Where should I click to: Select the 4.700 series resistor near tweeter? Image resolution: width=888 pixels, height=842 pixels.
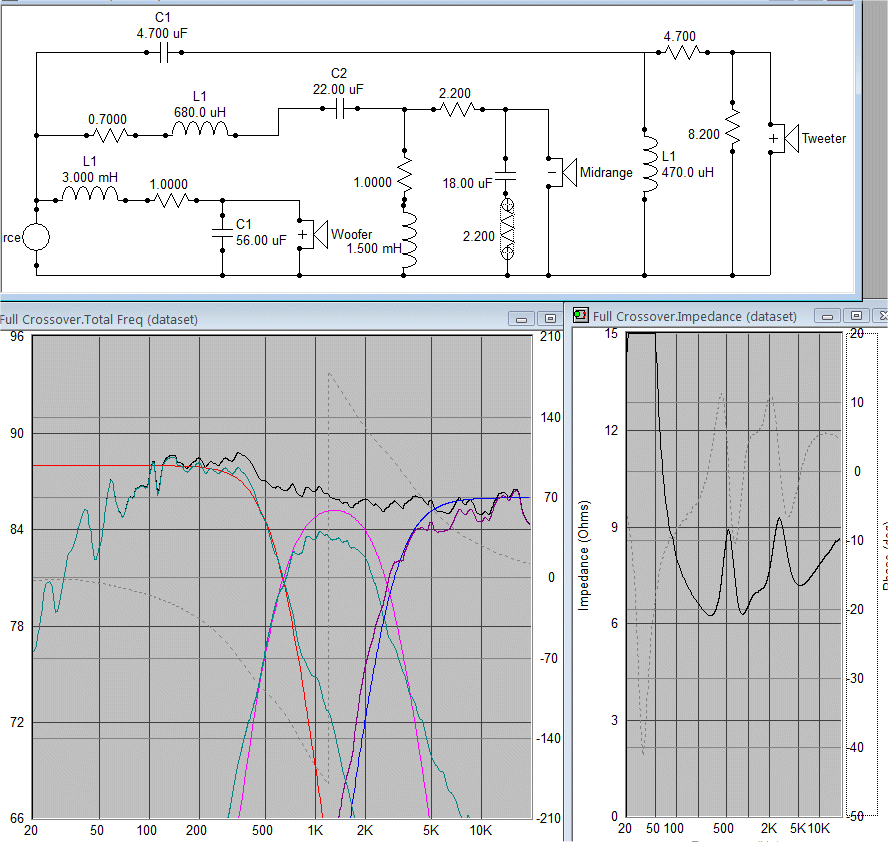click(x=683, y=53)
